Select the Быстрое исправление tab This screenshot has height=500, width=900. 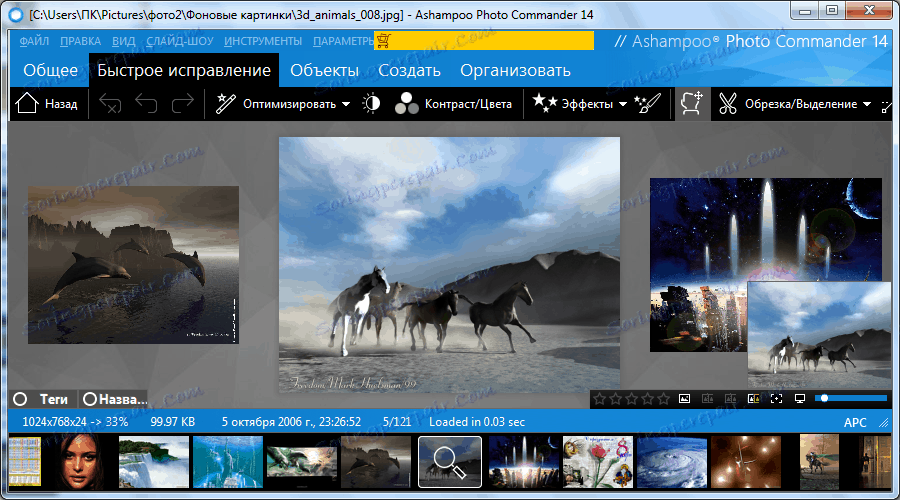pyautogui.click(x=184, y=70)
